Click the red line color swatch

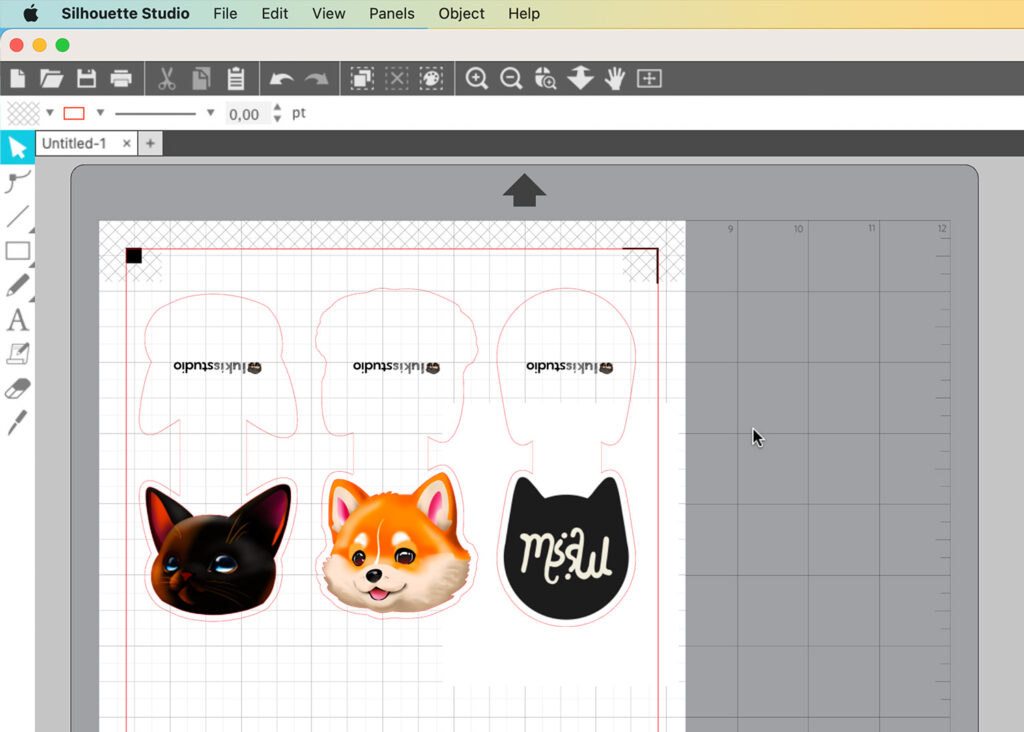(x=74, y=113)
